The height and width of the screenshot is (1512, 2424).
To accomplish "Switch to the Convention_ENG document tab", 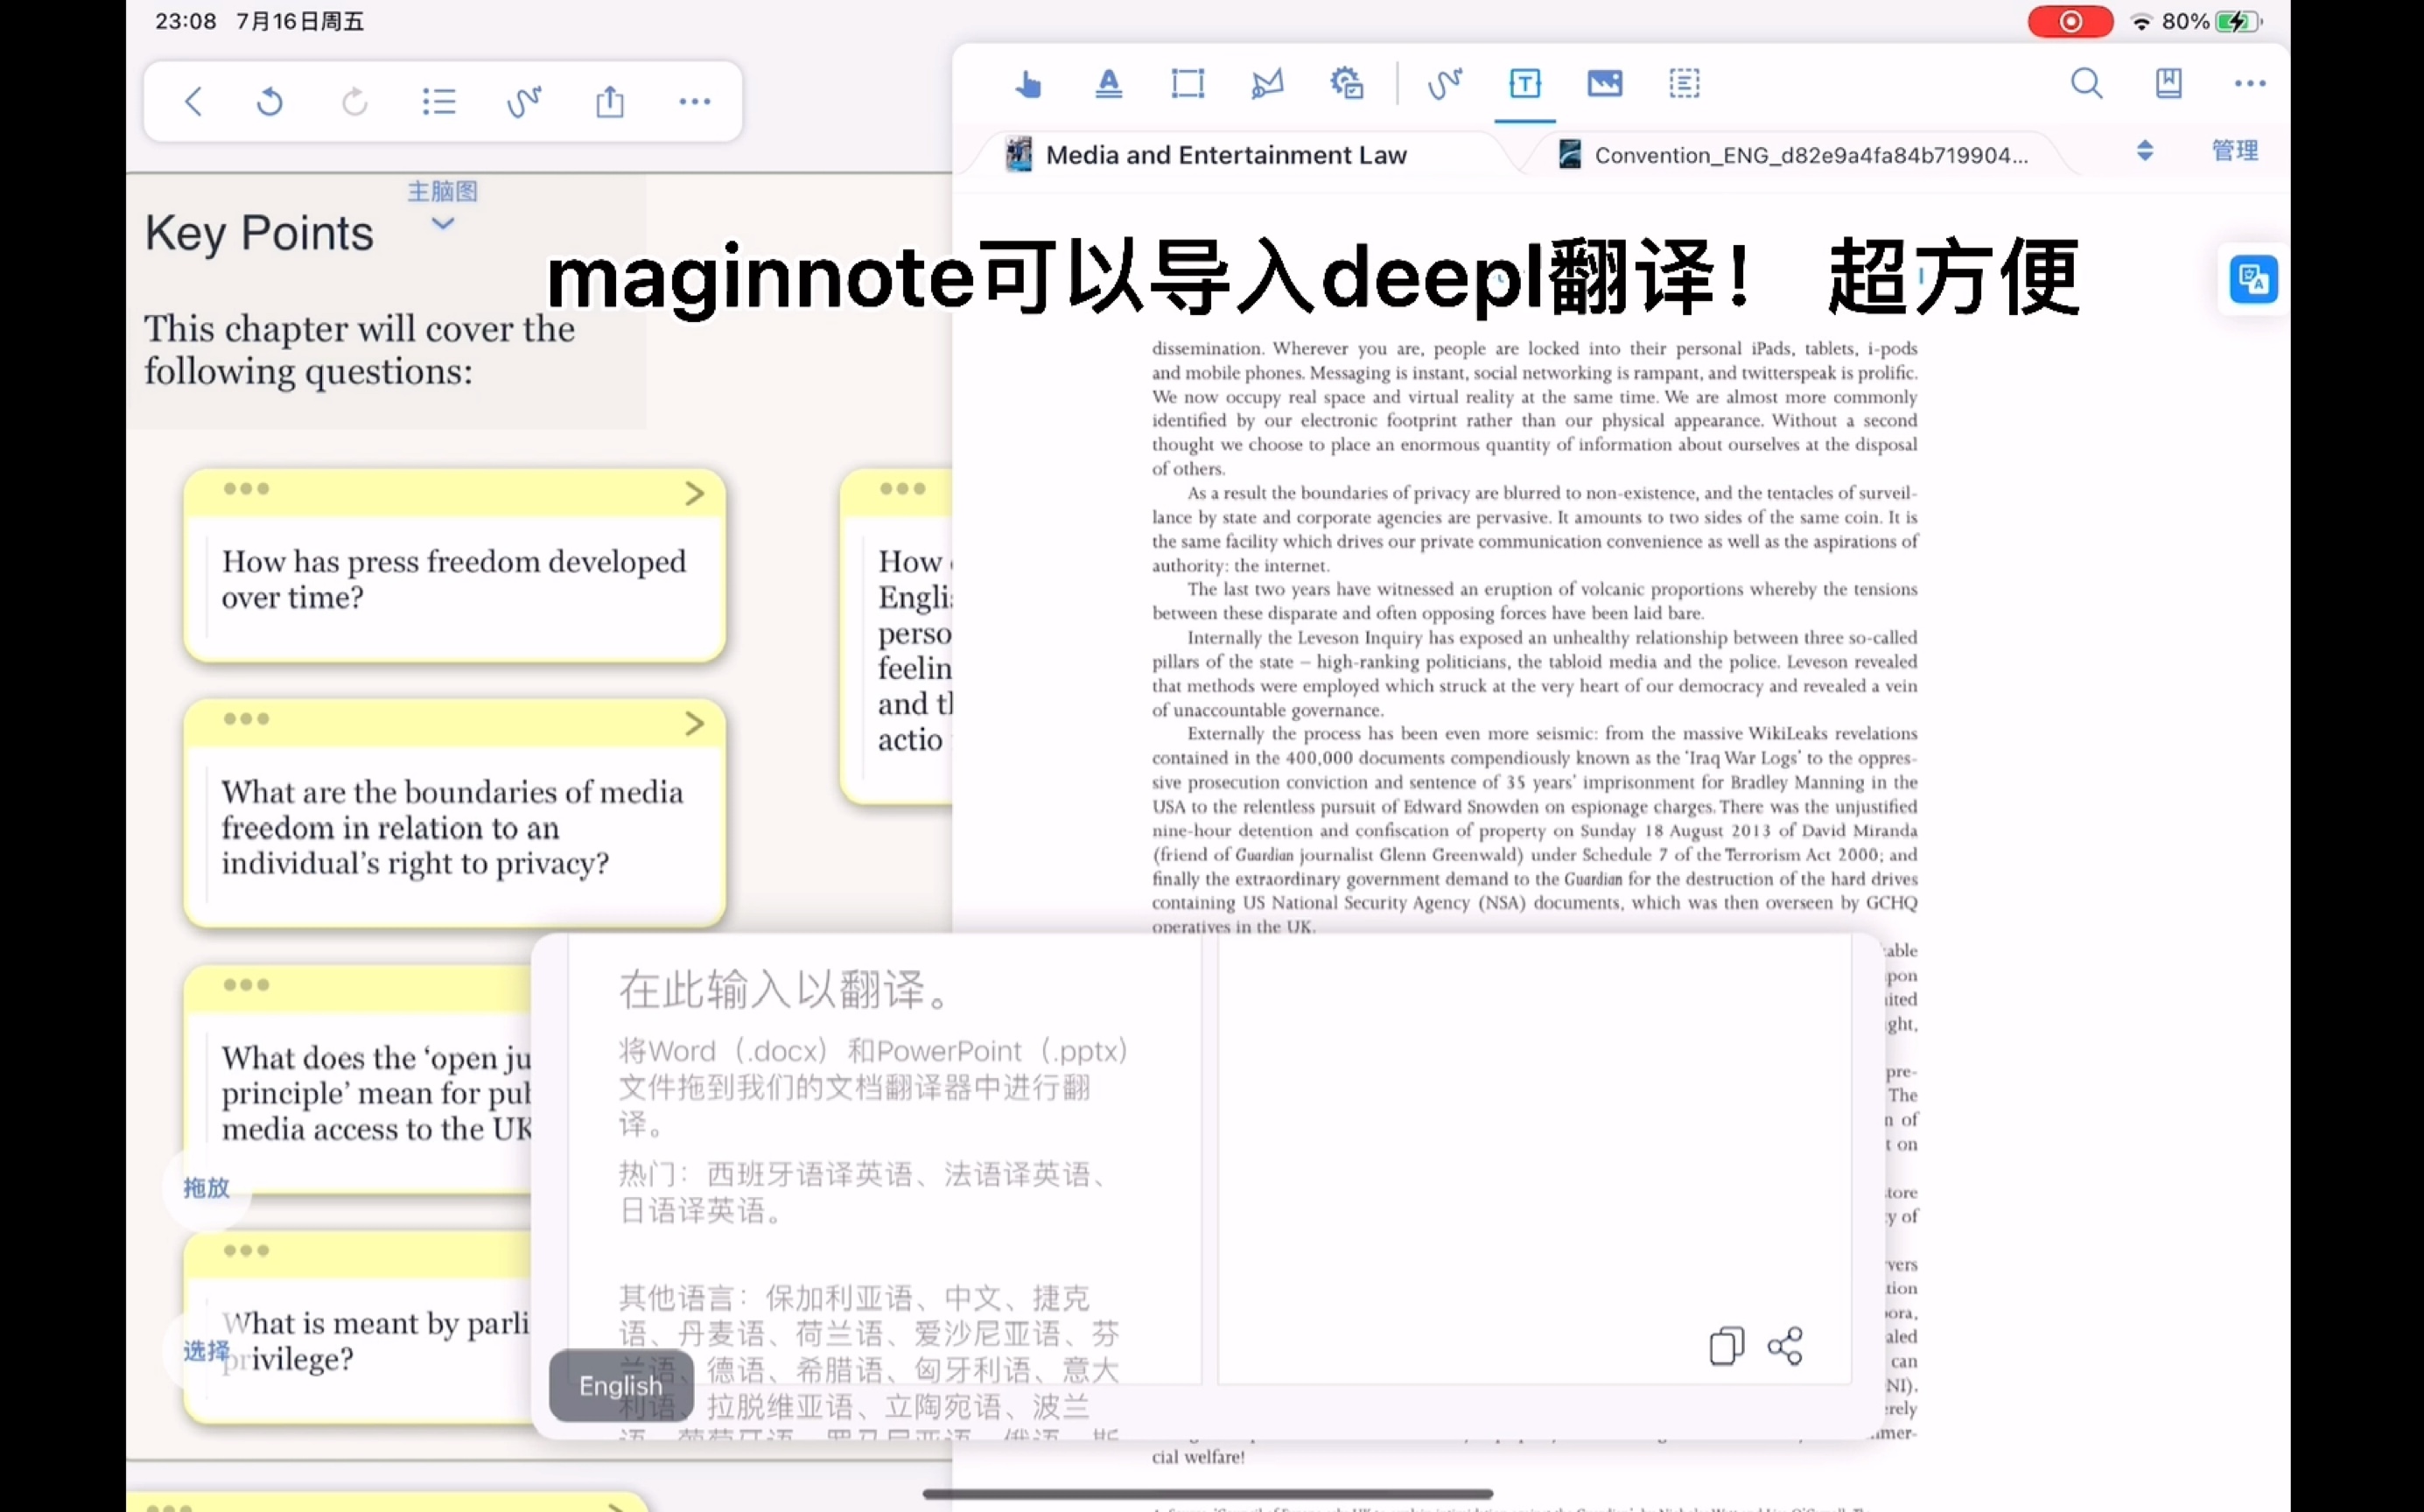I will [1810, 155].
